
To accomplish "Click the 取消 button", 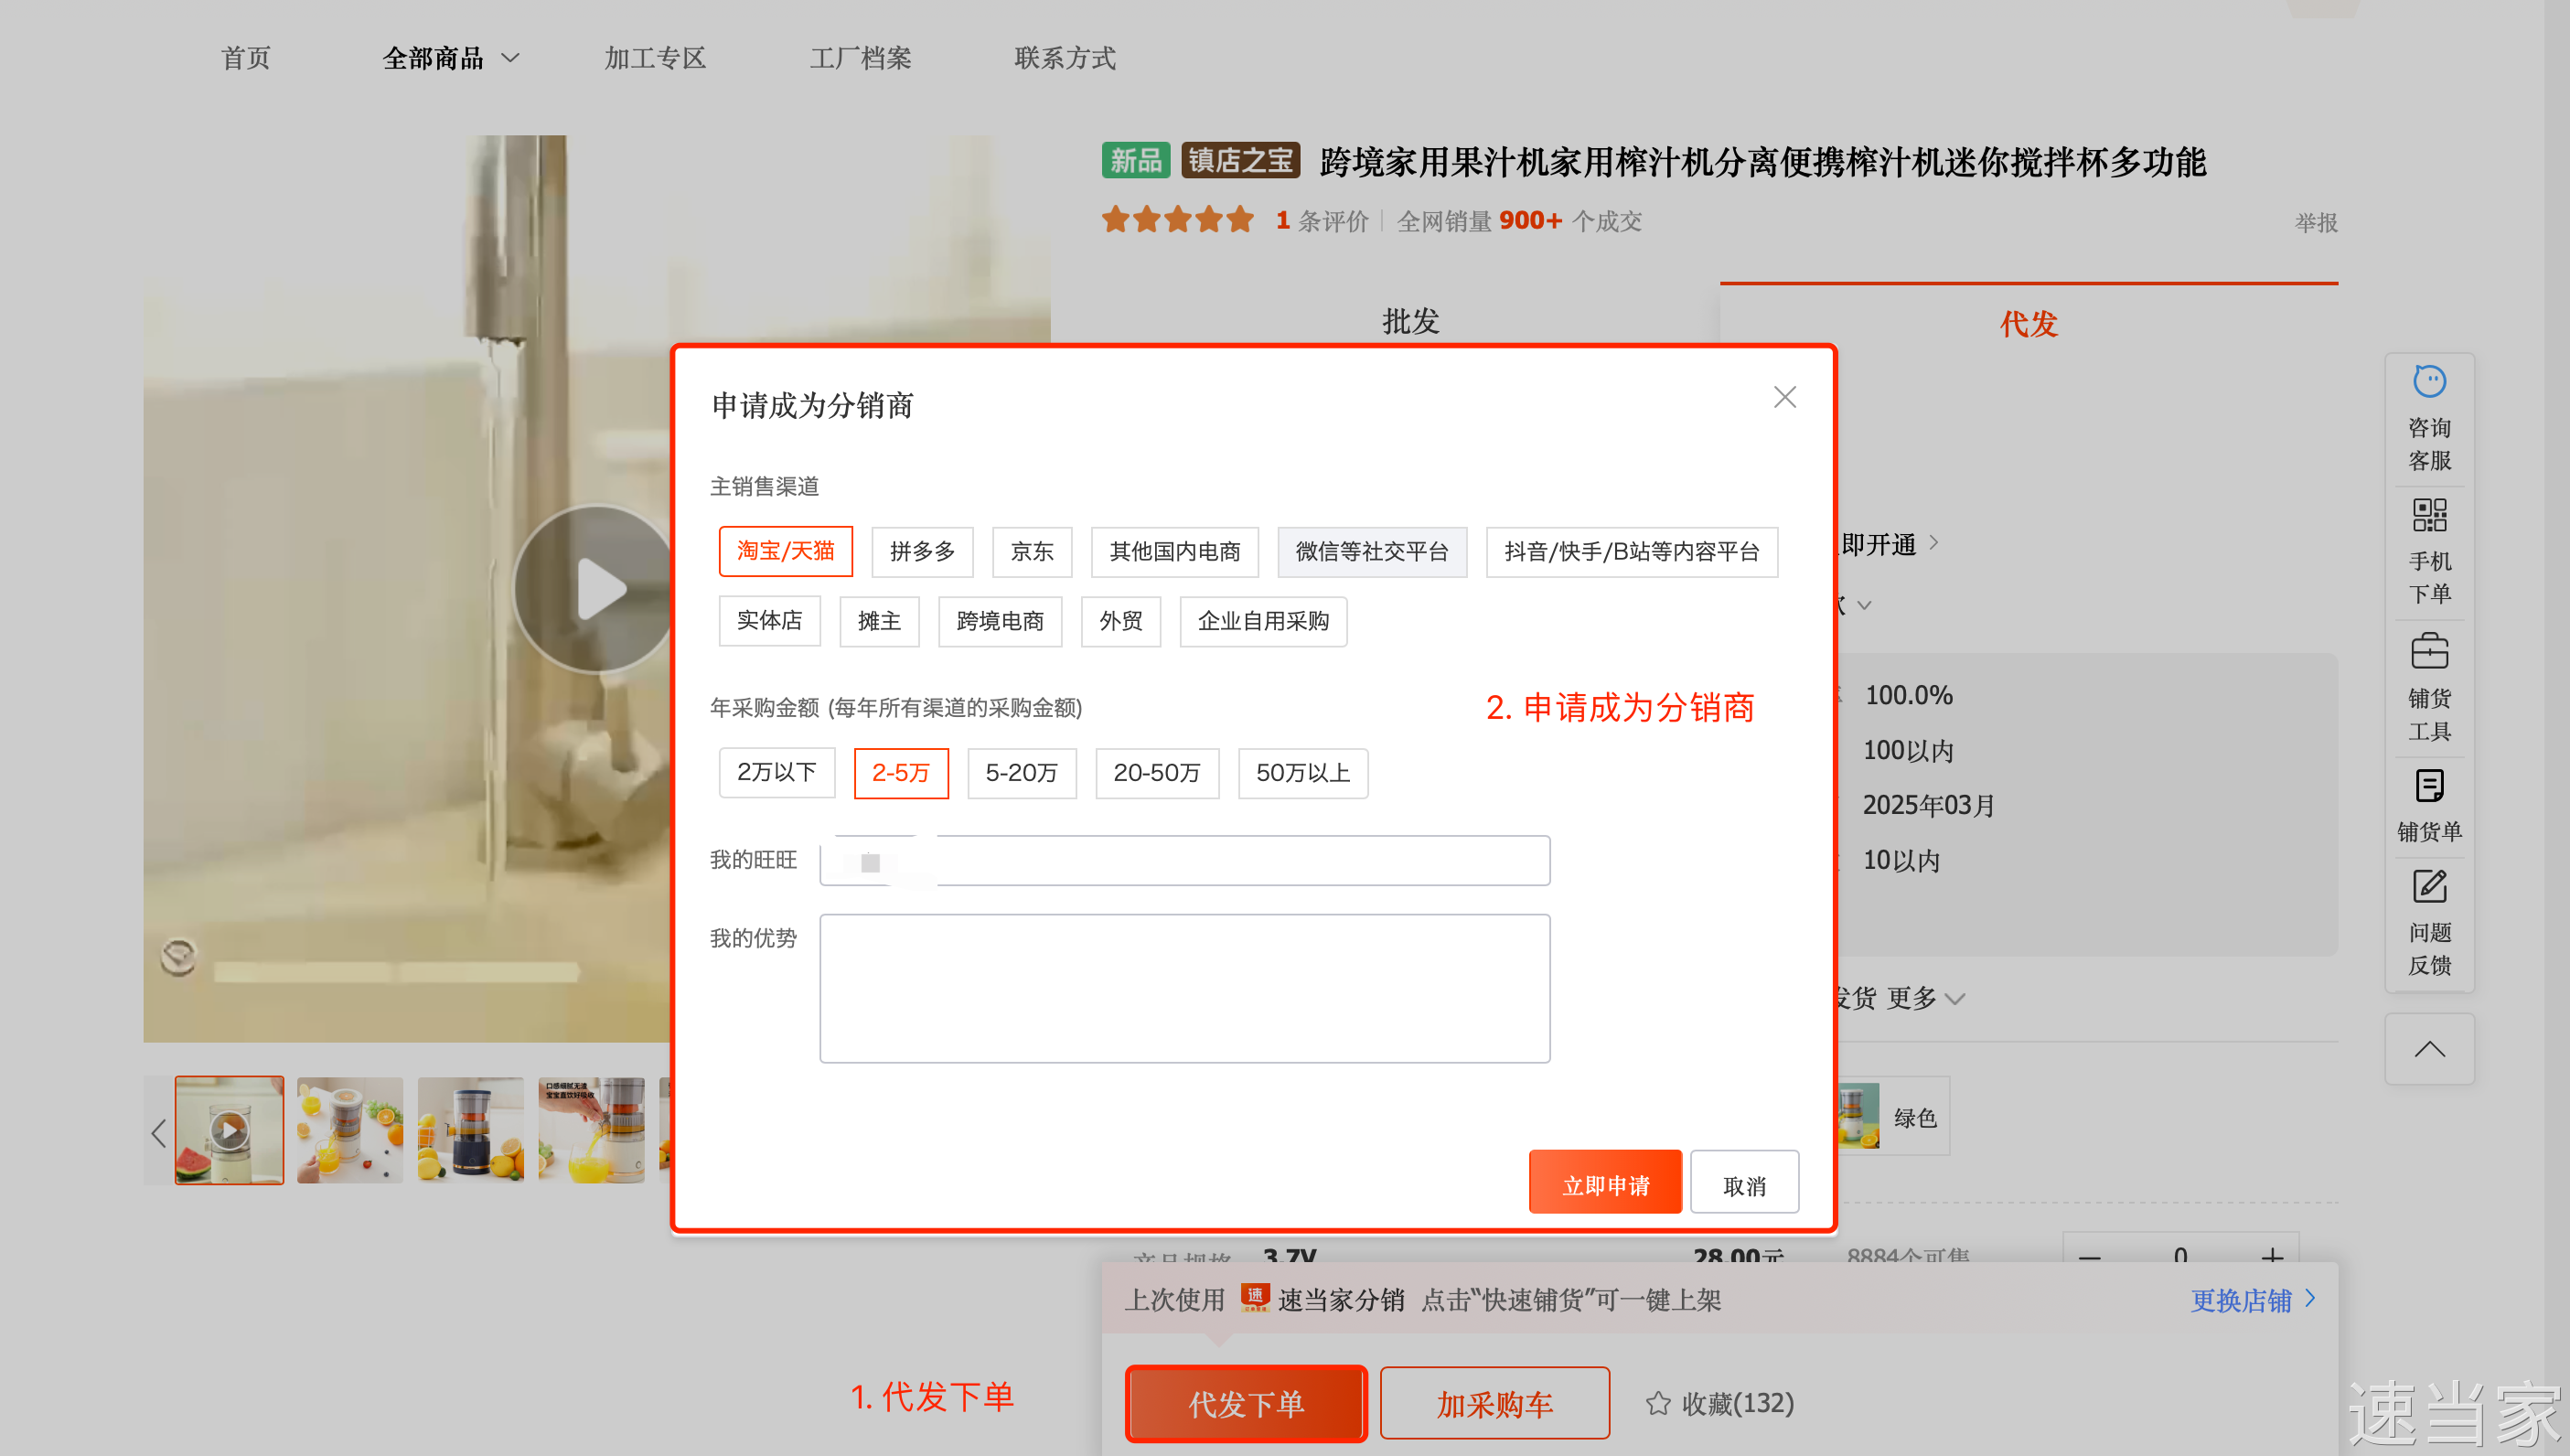I will pyautogui.click(x=1743, y=1185).
